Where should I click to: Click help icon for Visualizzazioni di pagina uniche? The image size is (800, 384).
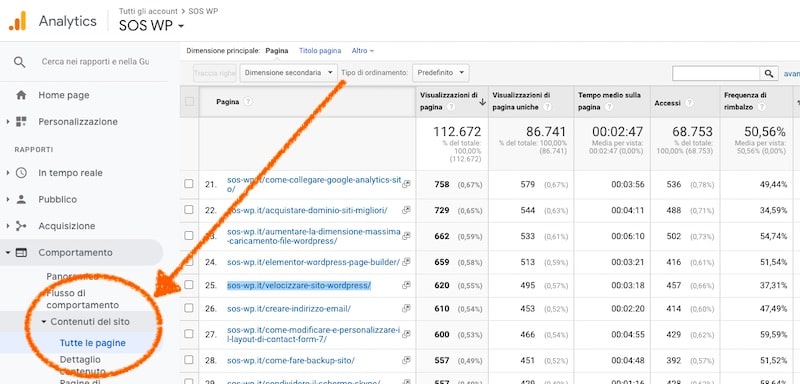[547, 107]
